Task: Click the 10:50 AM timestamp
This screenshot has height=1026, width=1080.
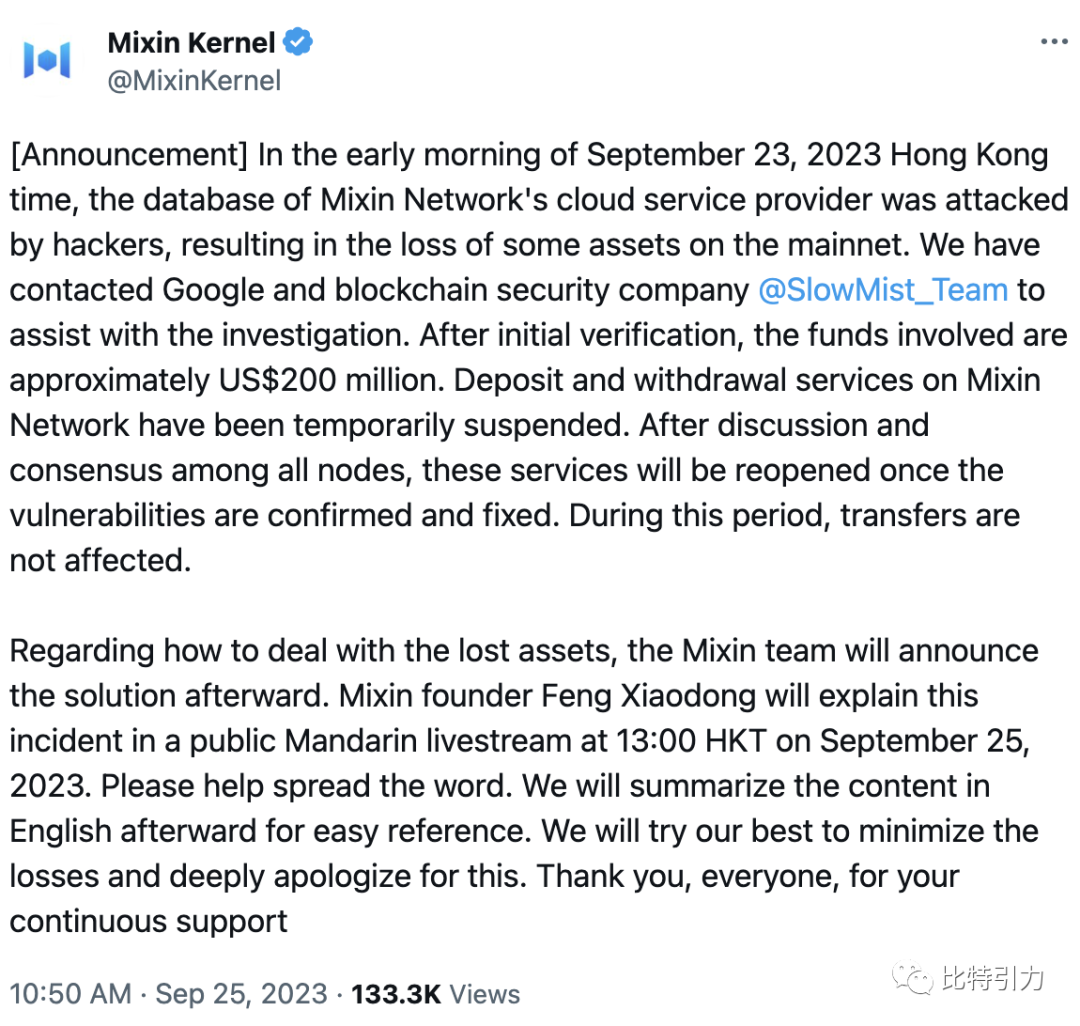Action: coord(70,994)
